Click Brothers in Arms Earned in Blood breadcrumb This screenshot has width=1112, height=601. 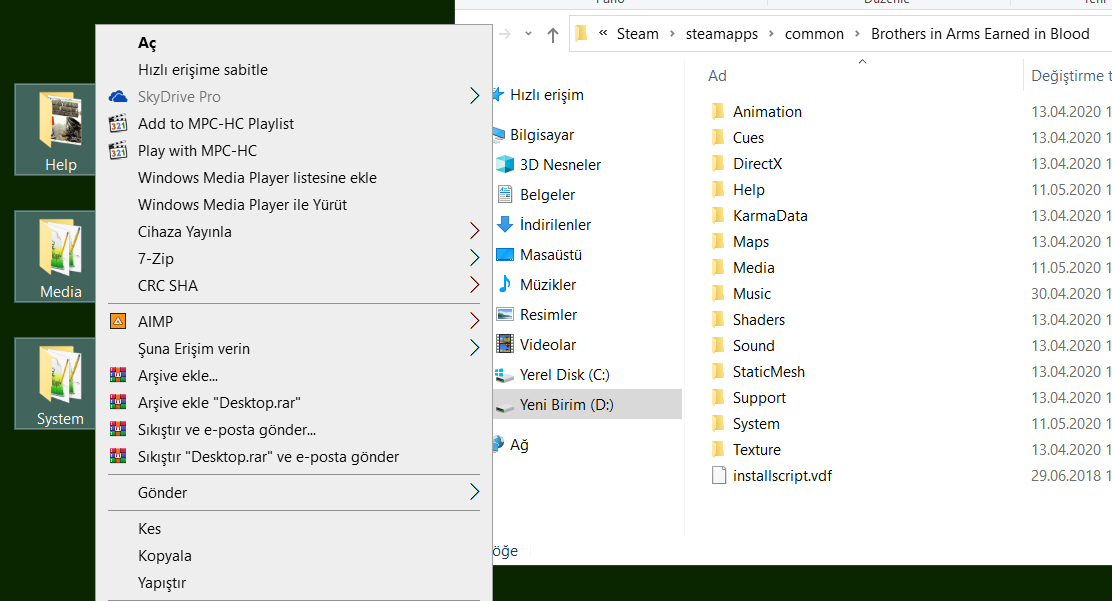pyautogui.click(x=979, y=34)
